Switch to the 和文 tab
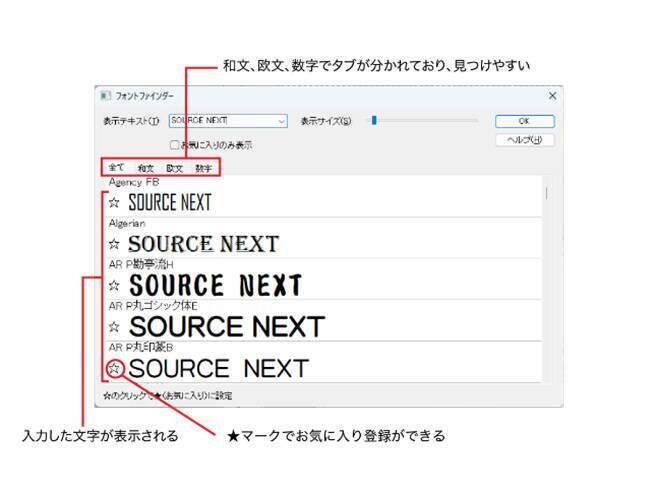The width and height of the screenshot is (658, 493). tap(146, 168)
